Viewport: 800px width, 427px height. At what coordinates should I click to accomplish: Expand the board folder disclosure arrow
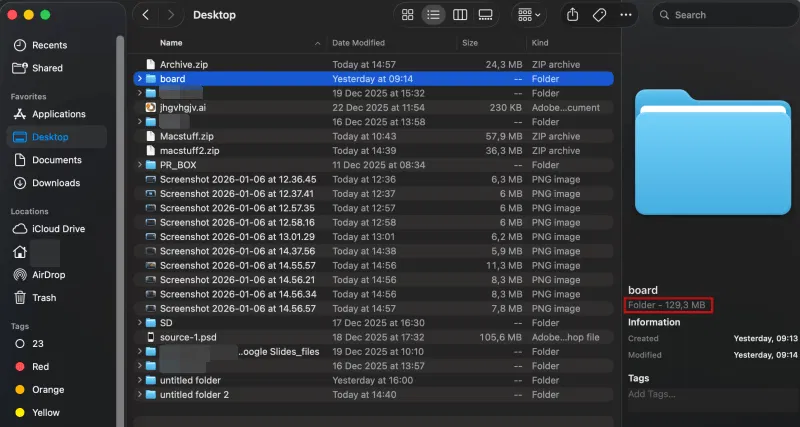click(139, 79)
